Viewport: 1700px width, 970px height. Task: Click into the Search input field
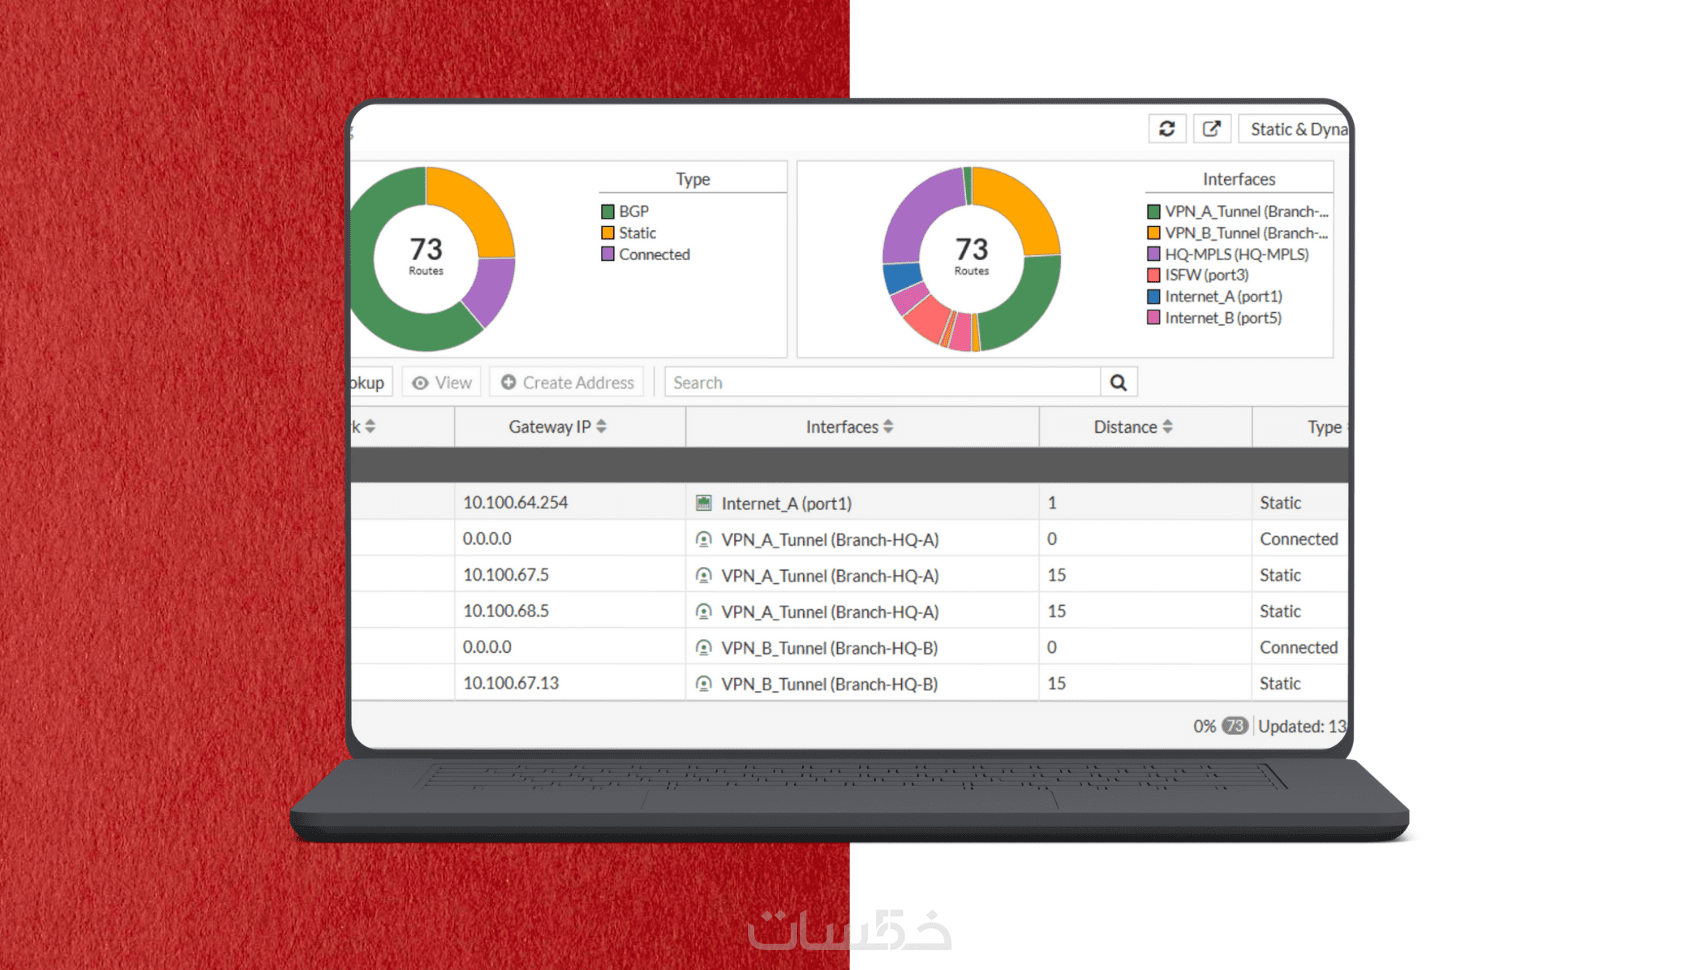pyautogui.click(x=882, y=382)
